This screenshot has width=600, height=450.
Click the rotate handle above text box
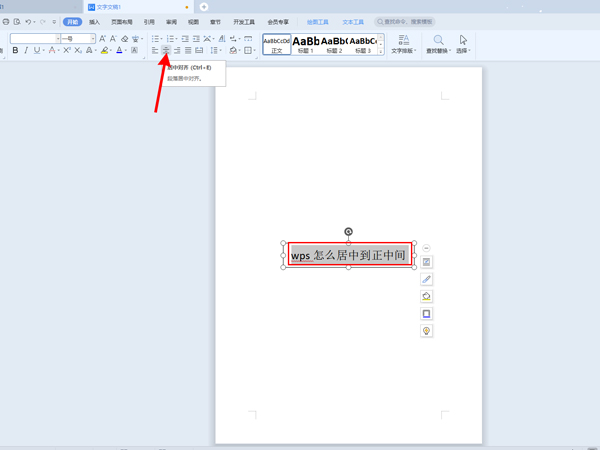(348, 232)
